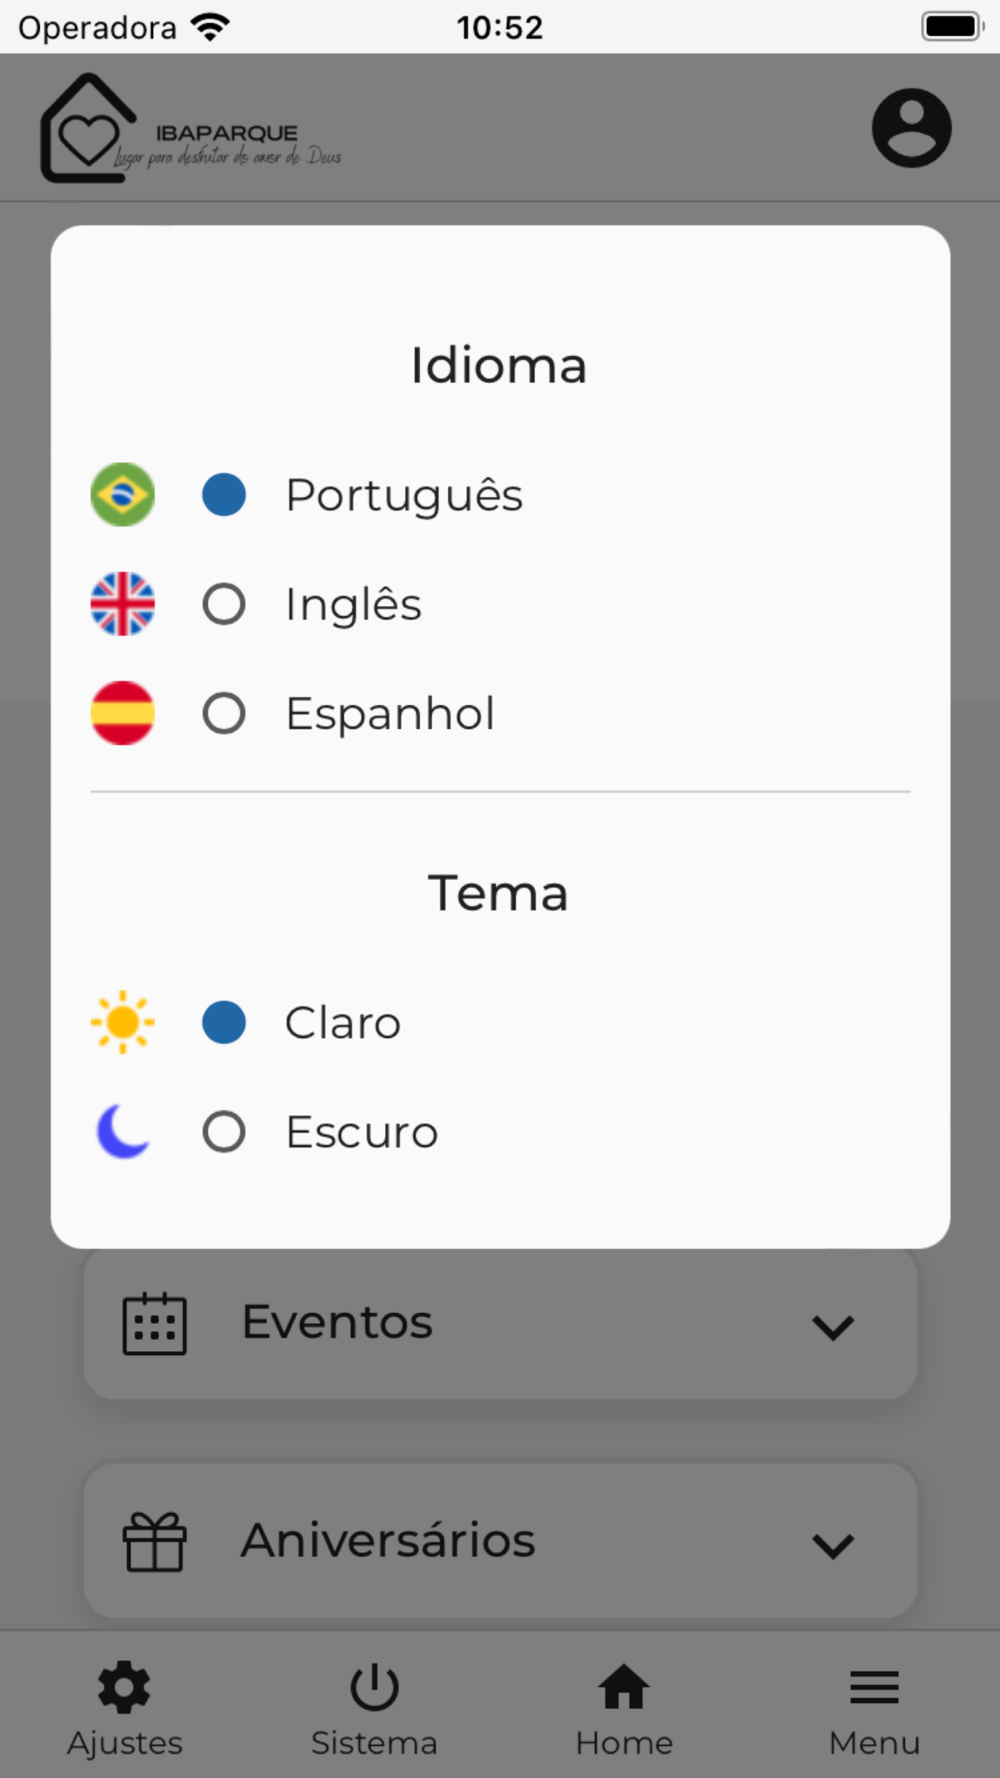This screenshot has height=1778, width=1000.
Task: Tap the Spain flag icon
Action: pos(123,713)
